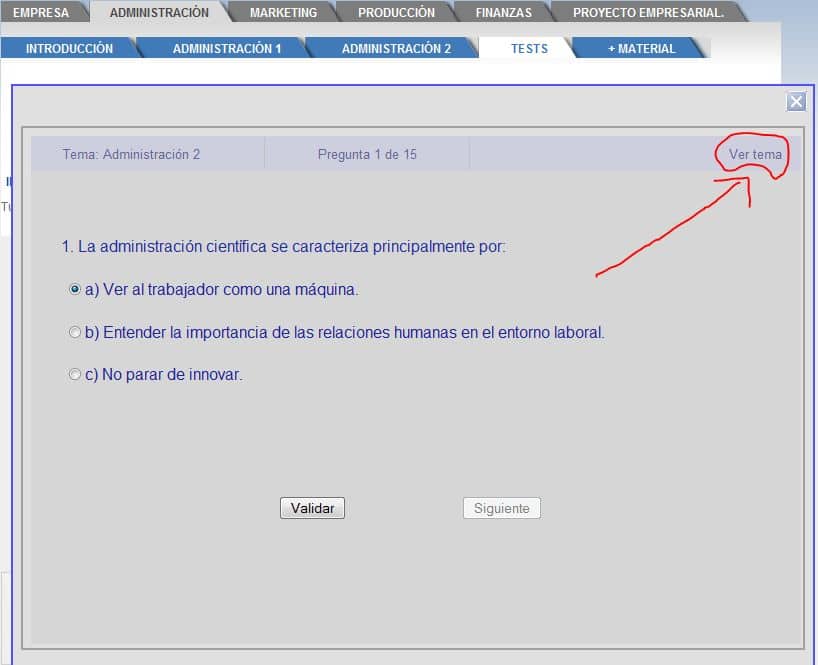This screenshot has width=818, height=665.
Task: Pick answer c) No parar de innovar
Action: (x=75, y=375)
